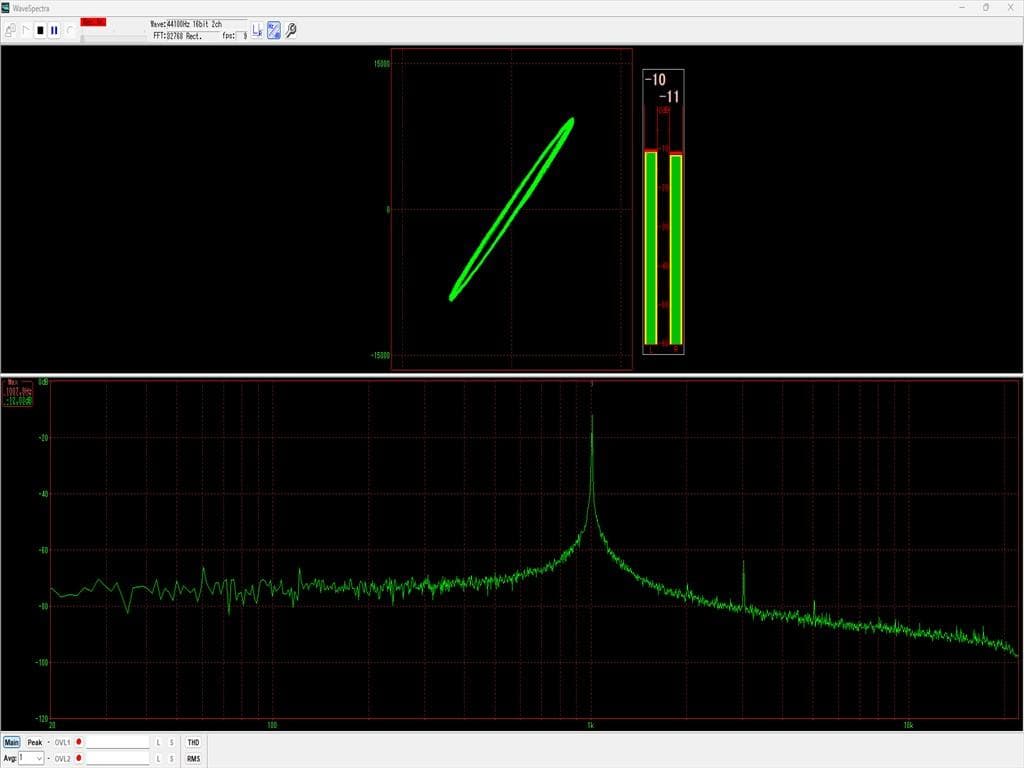Click the repeat loop icon
This screenshot has height=768, width=1024.
[69, 31]
